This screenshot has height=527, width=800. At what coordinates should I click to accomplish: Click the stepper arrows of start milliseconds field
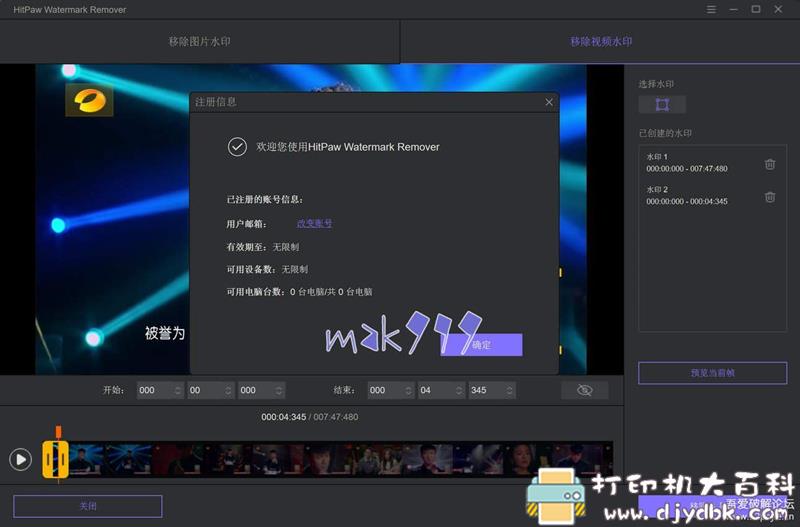pos(279,390)
